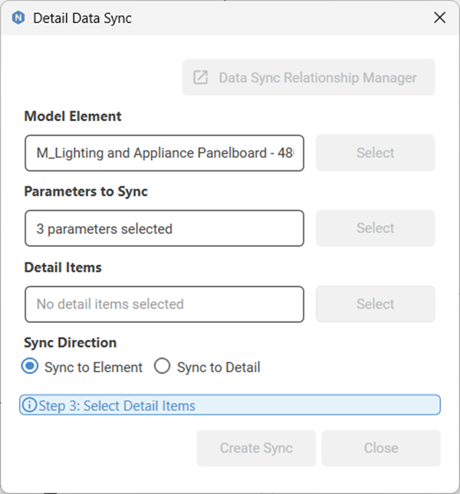Click the Detail Data Sync window title
The image size is (460, 494).
82,18
